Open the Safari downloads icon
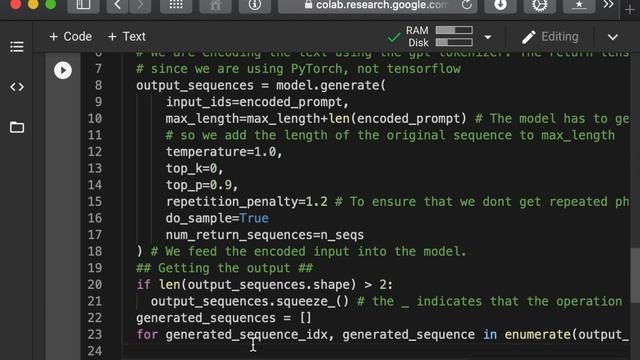The image size is (640, 360). [x=500, y=5]
